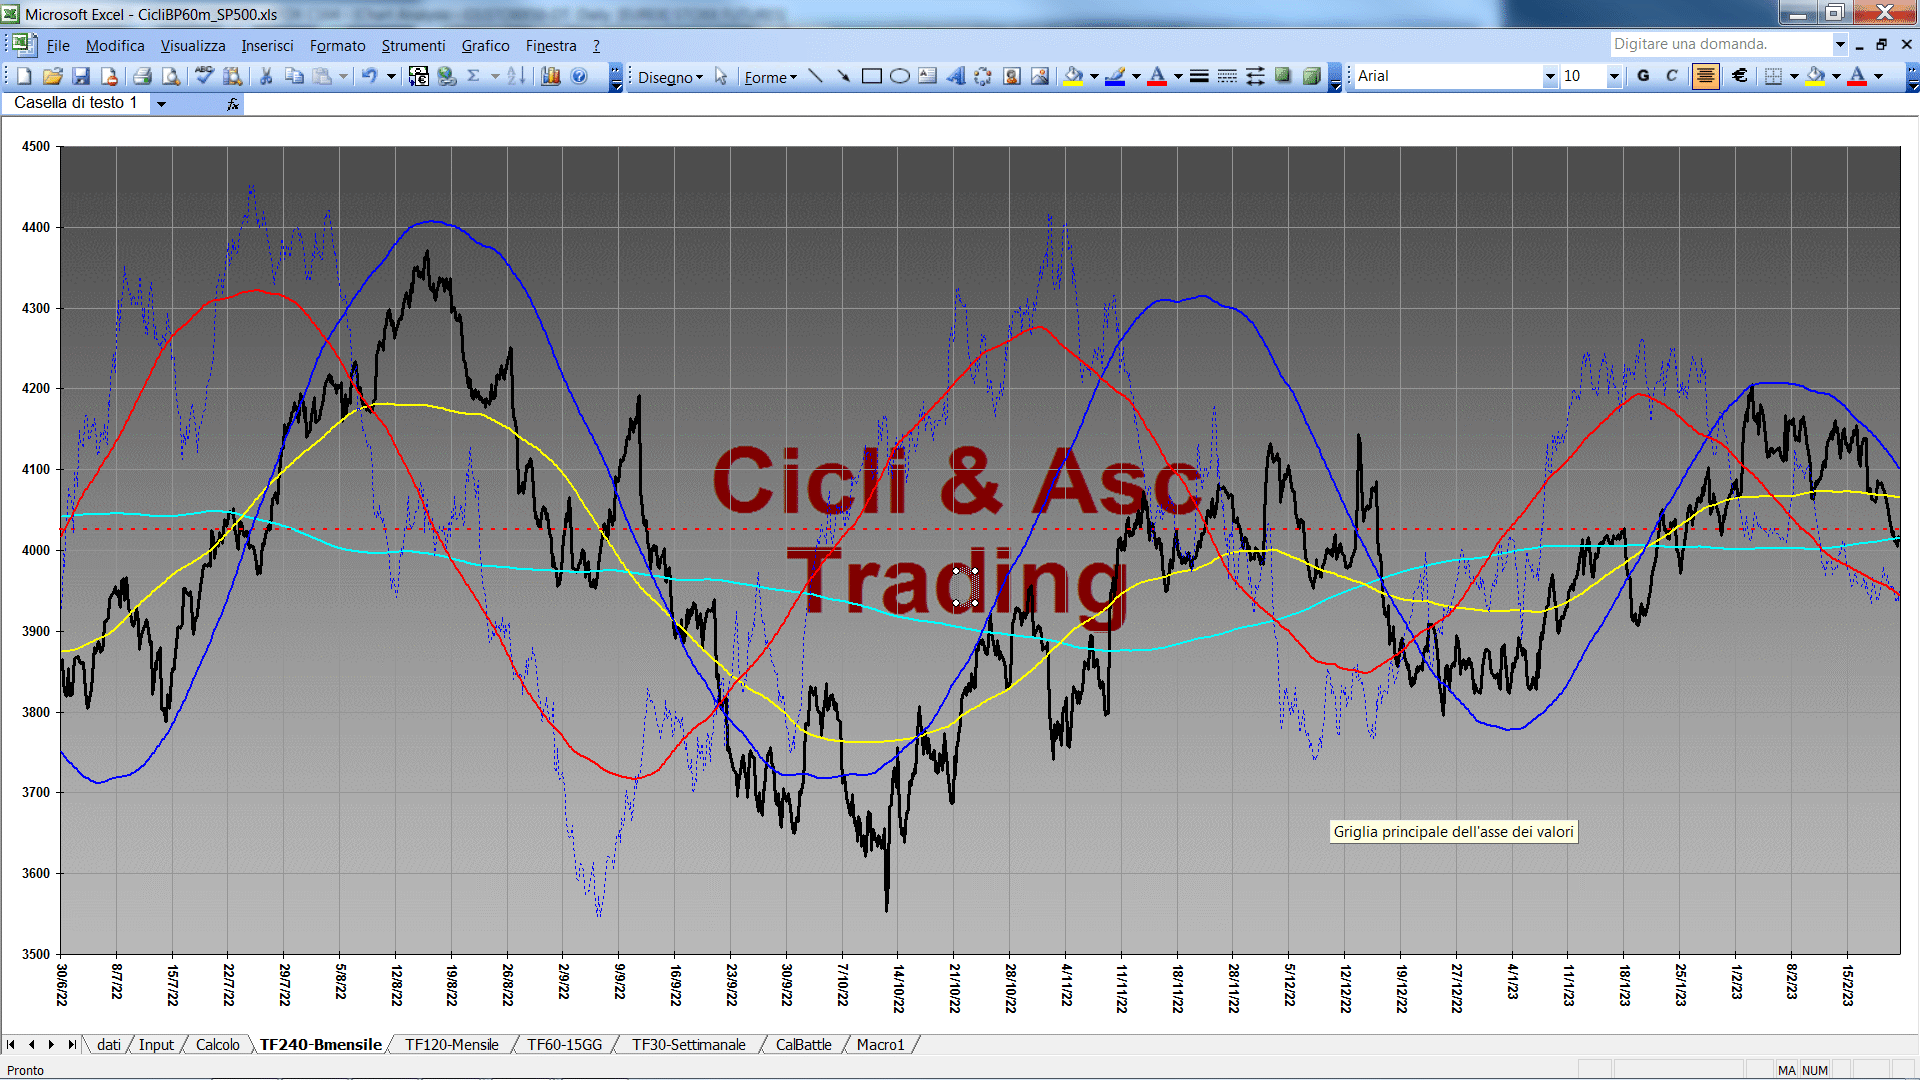
Task: Open drawing fill color dropdown arrow
Action: pos(1094,76)
